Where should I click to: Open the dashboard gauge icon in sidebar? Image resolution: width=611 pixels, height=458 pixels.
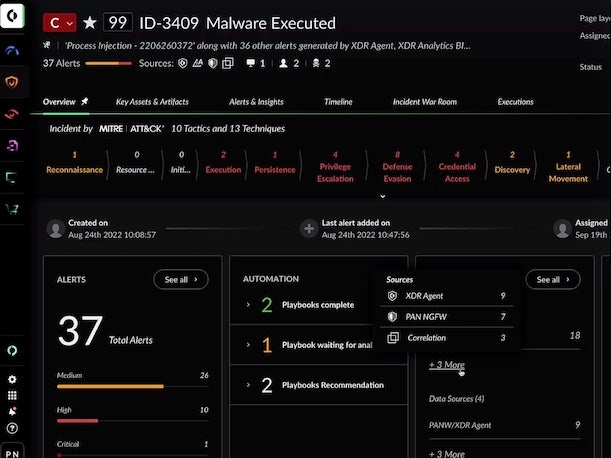click(13, 49)
